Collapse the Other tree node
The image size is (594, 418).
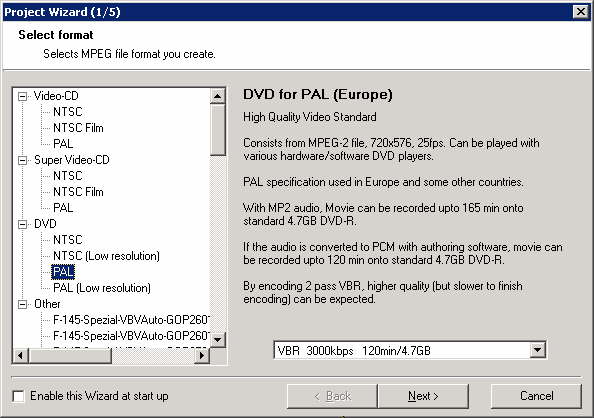tap(23, 305)
